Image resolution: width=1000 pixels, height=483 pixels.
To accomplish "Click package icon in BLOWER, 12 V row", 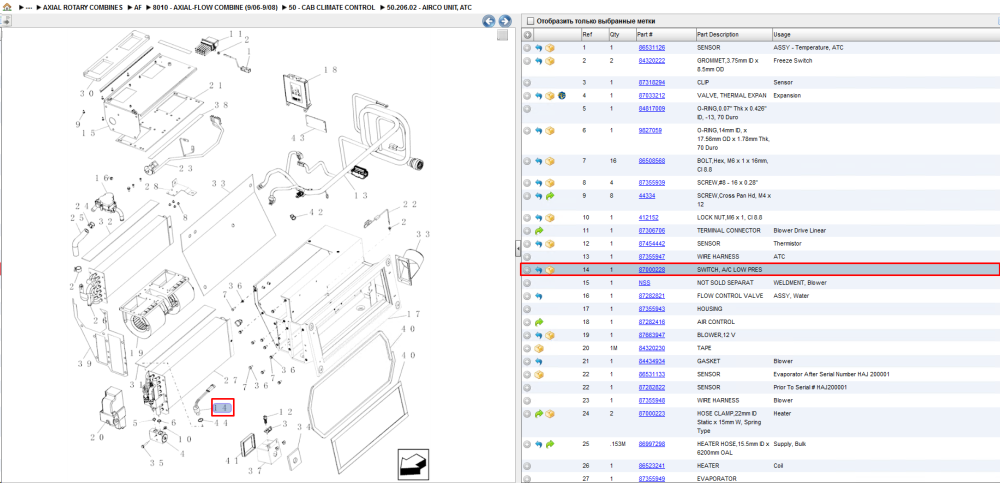I will tap(550, 335).
